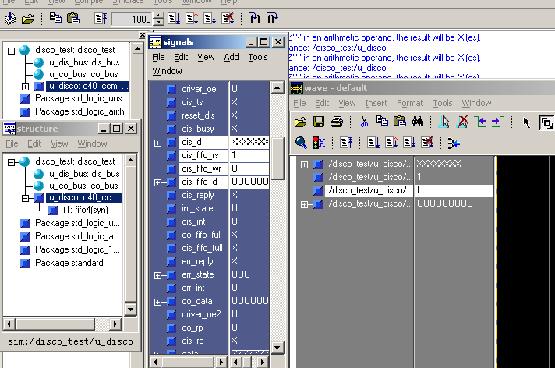Expand the co_data bus in the signals window
The height and width of the screenshot is (368, 555).
coord(158,302)
